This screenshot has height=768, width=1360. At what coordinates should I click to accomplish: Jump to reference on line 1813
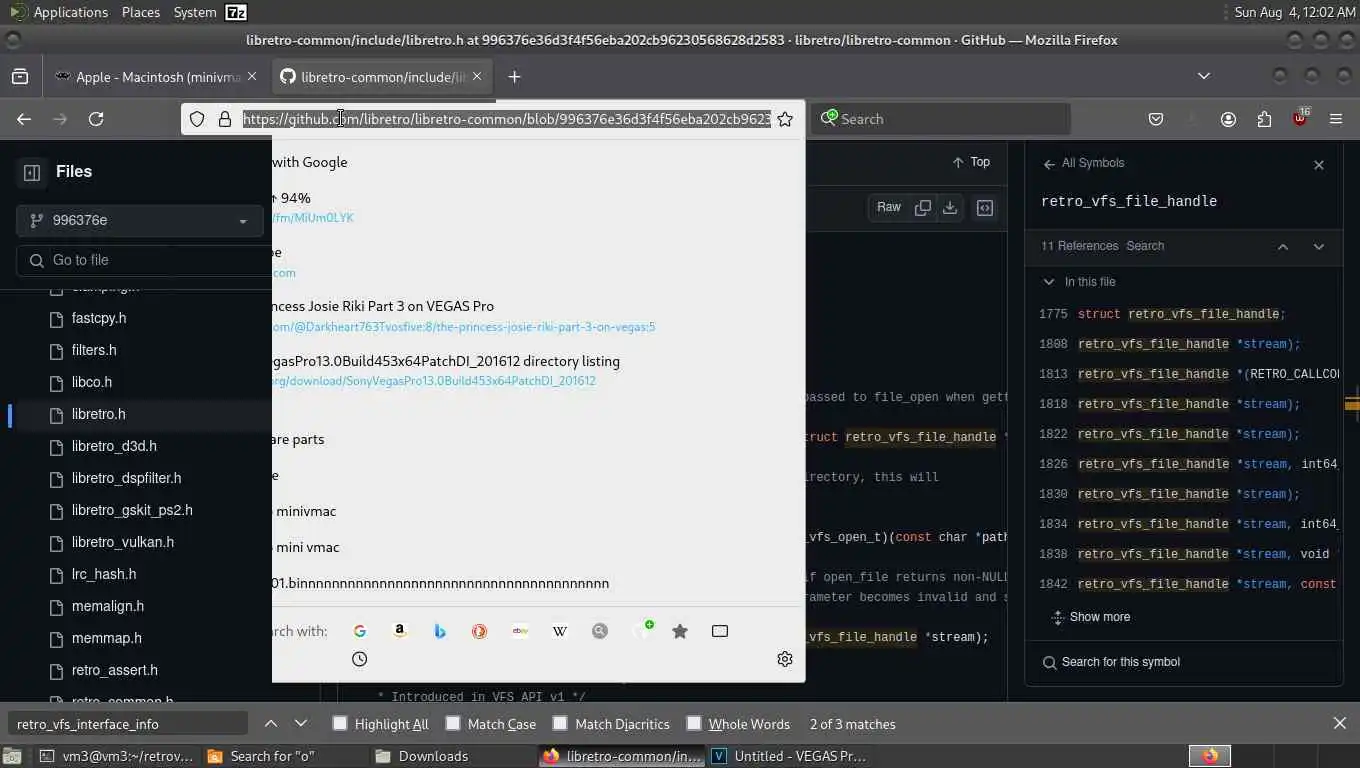pyautogui.click(x=1188, y=374)
